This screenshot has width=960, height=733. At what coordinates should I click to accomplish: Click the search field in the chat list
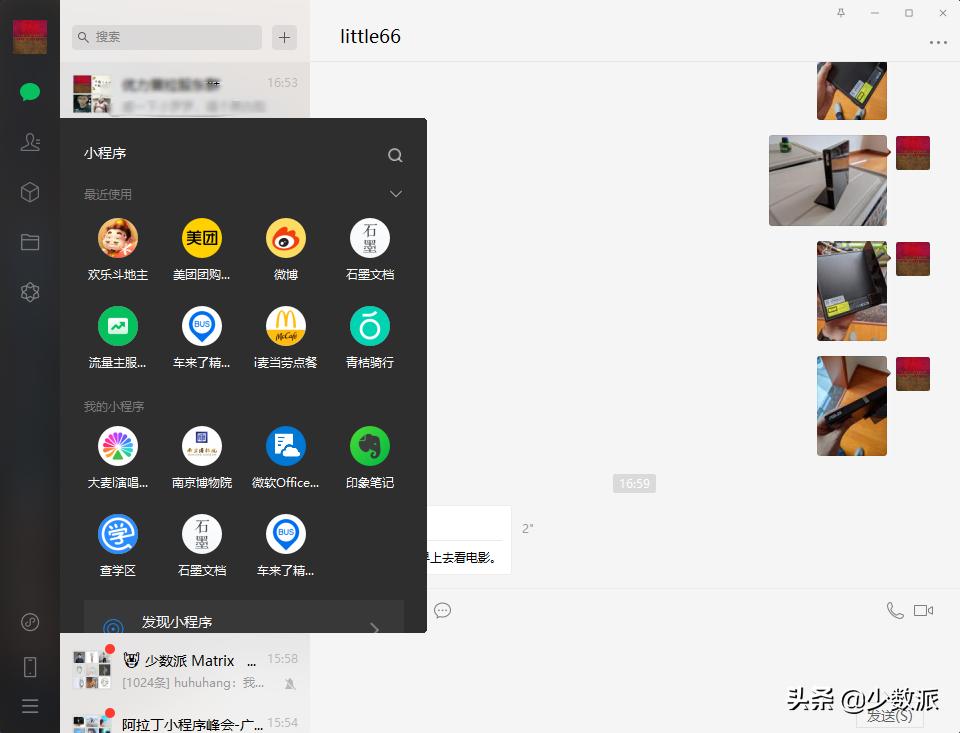click(165, 36)
